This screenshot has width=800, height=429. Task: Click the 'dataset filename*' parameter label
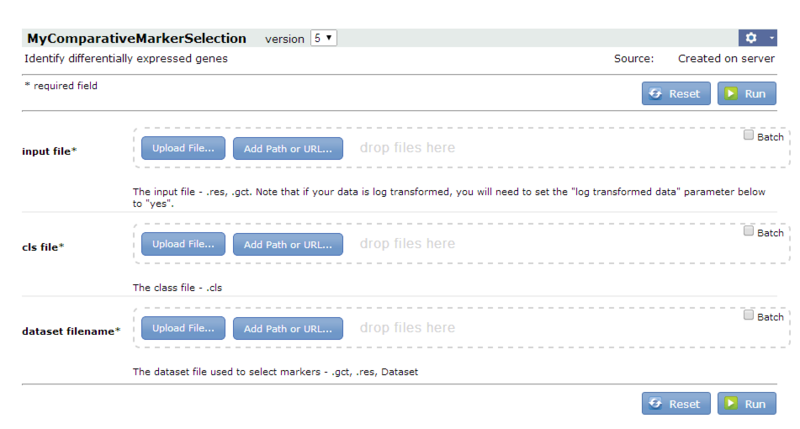click(71, 332)
